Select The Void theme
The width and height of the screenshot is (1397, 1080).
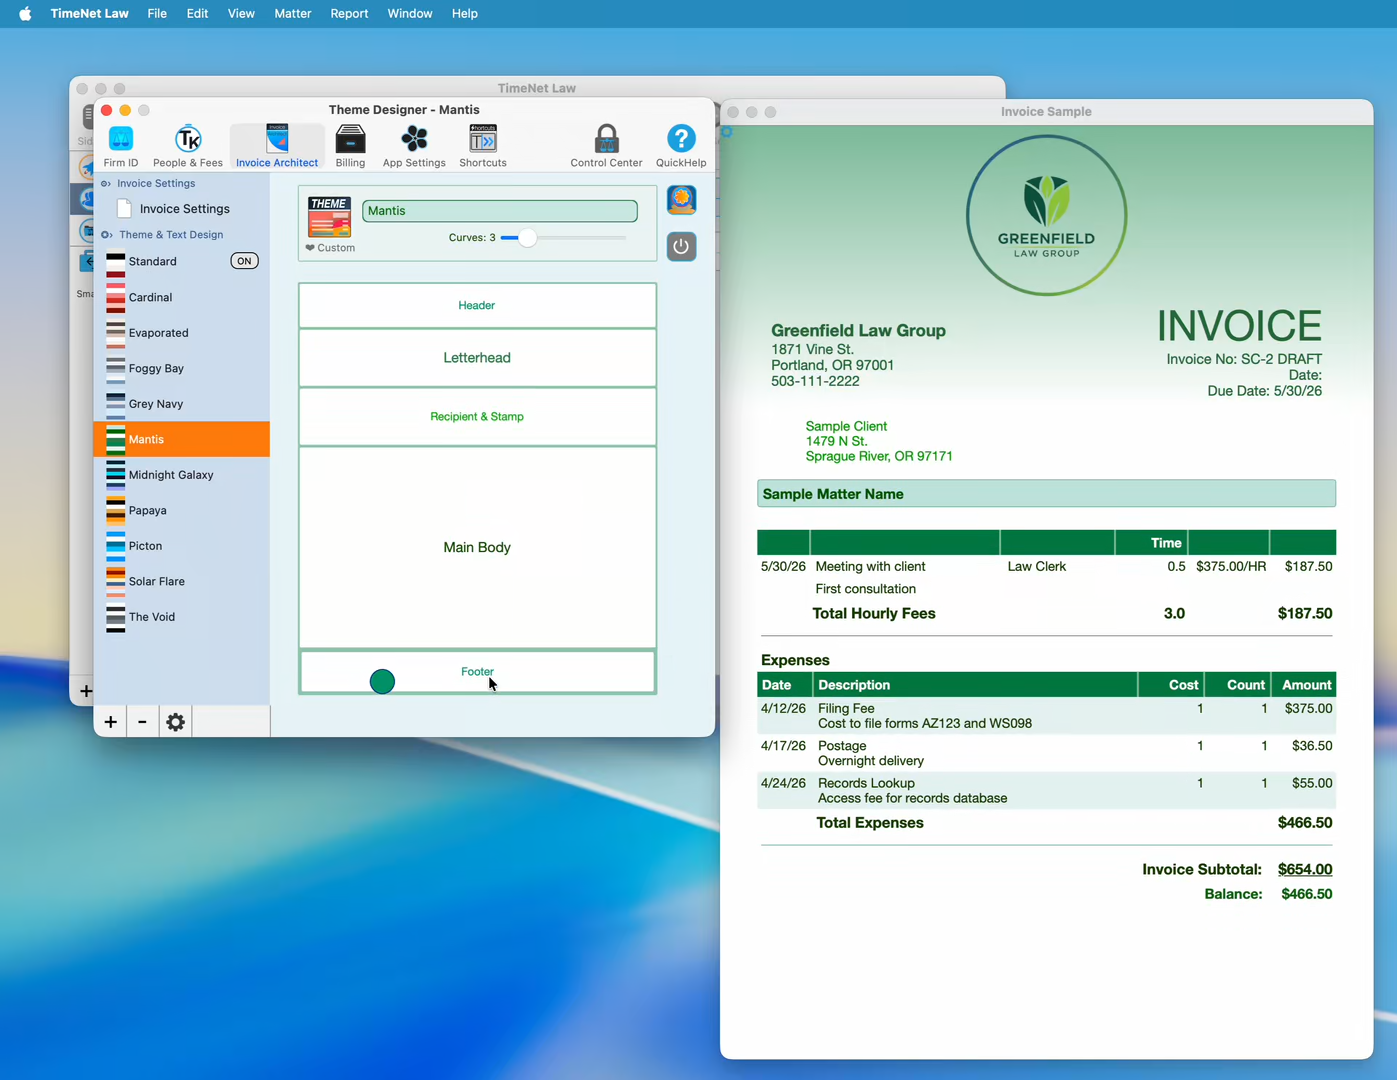click(x=182, y=617)
